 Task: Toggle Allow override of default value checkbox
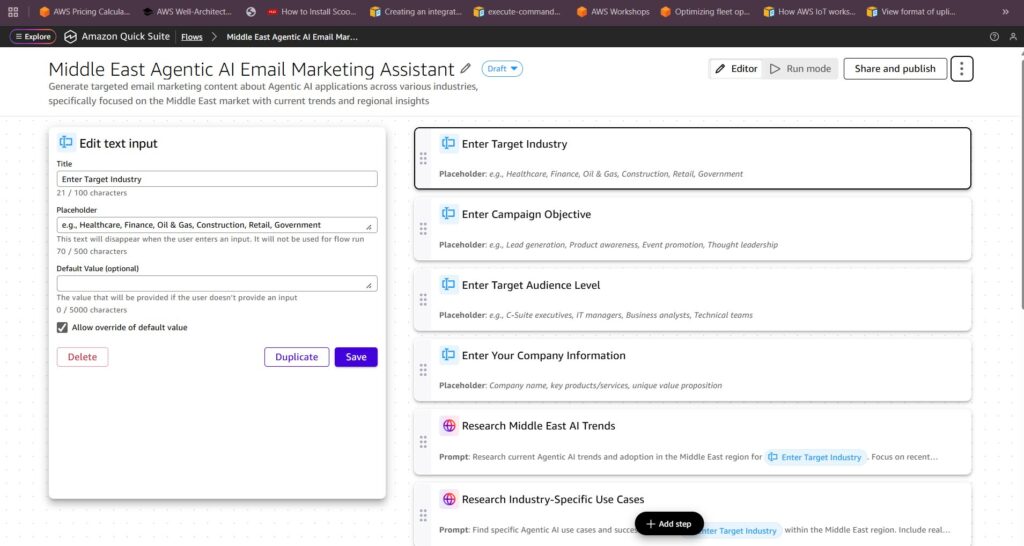point(62,327)
